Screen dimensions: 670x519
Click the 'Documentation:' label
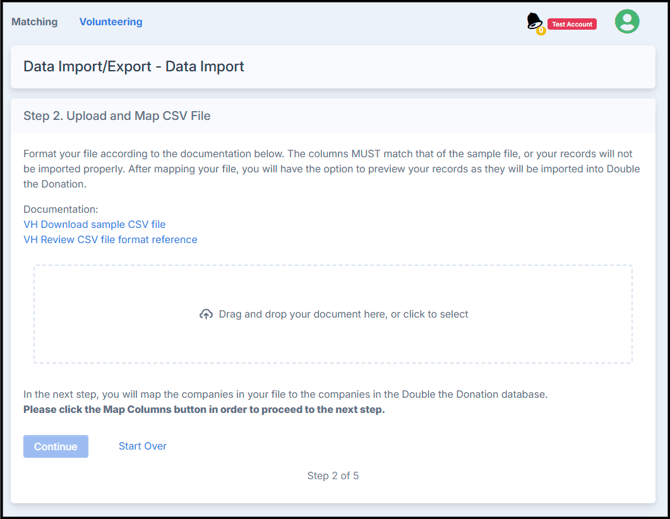61,210
